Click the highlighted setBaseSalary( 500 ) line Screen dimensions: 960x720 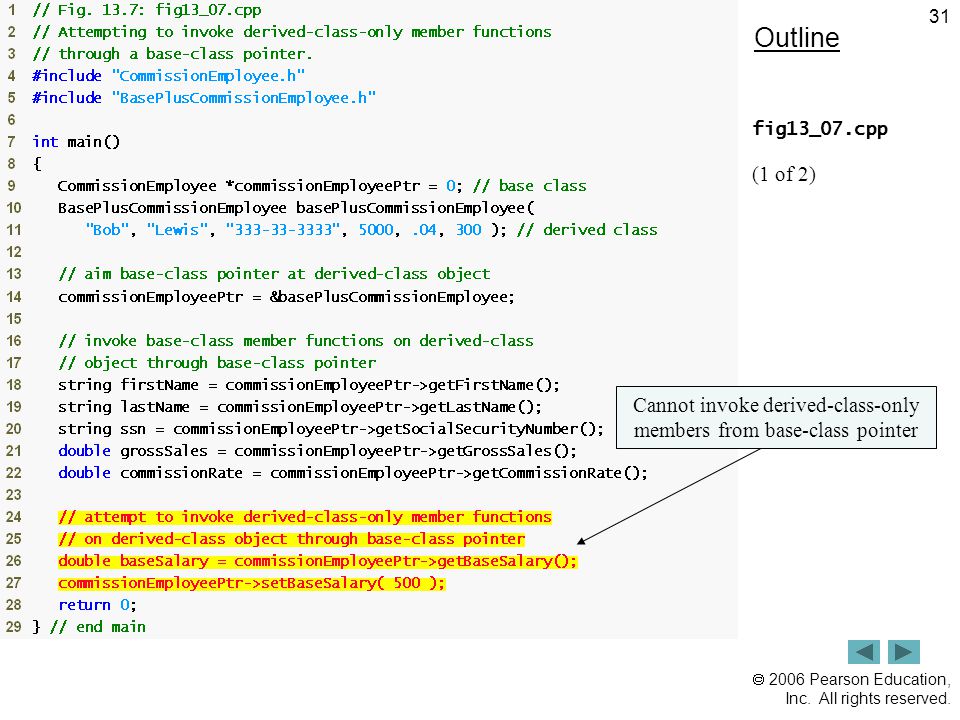point(252,583)
